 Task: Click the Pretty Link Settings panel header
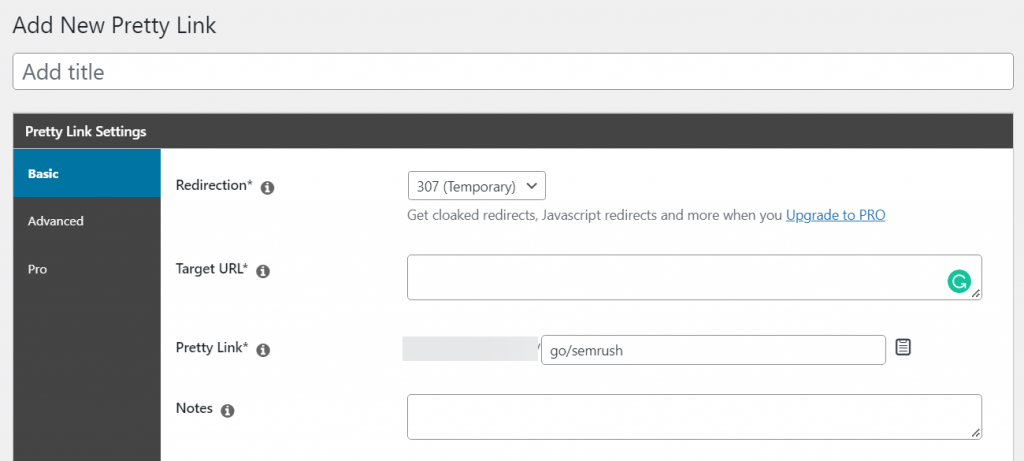(513, 131)
